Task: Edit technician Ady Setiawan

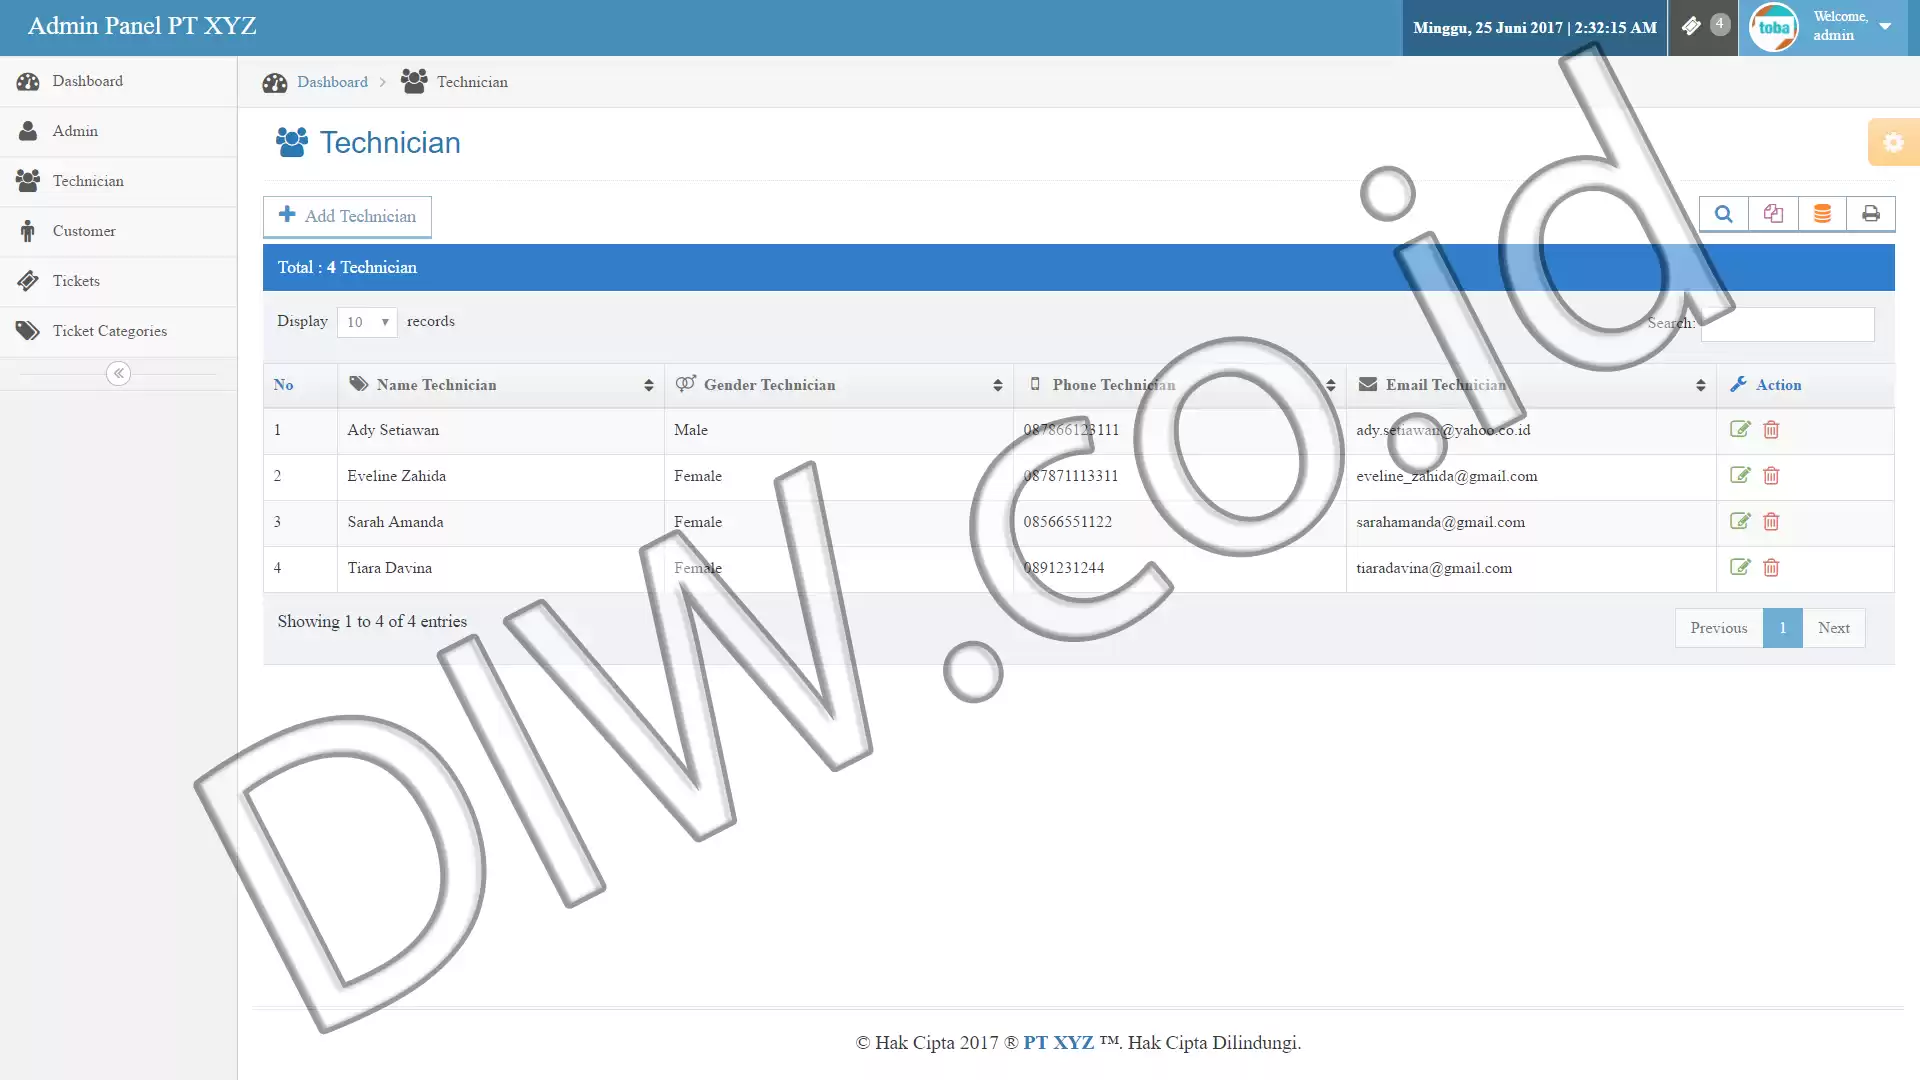Action: click(1740, 429)
